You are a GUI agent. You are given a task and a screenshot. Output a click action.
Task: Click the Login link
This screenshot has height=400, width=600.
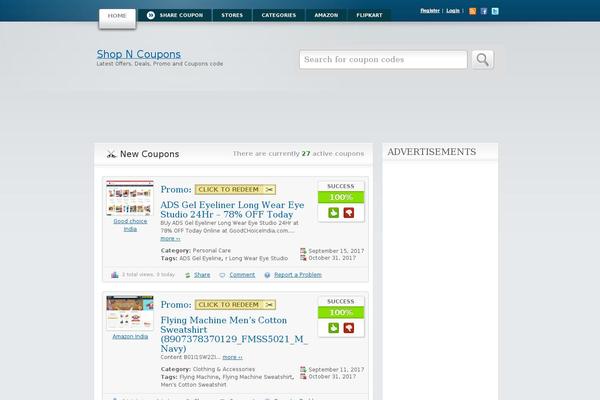[453, 11]
